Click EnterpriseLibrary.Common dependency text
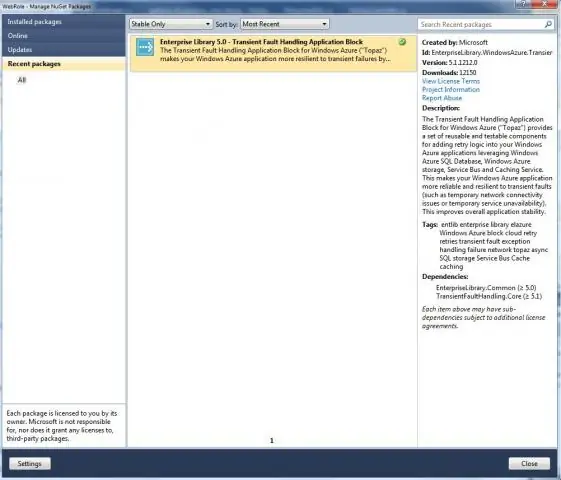Image resolution: width=561 pixels, height=480 pixels. click(x=486, y=288)
